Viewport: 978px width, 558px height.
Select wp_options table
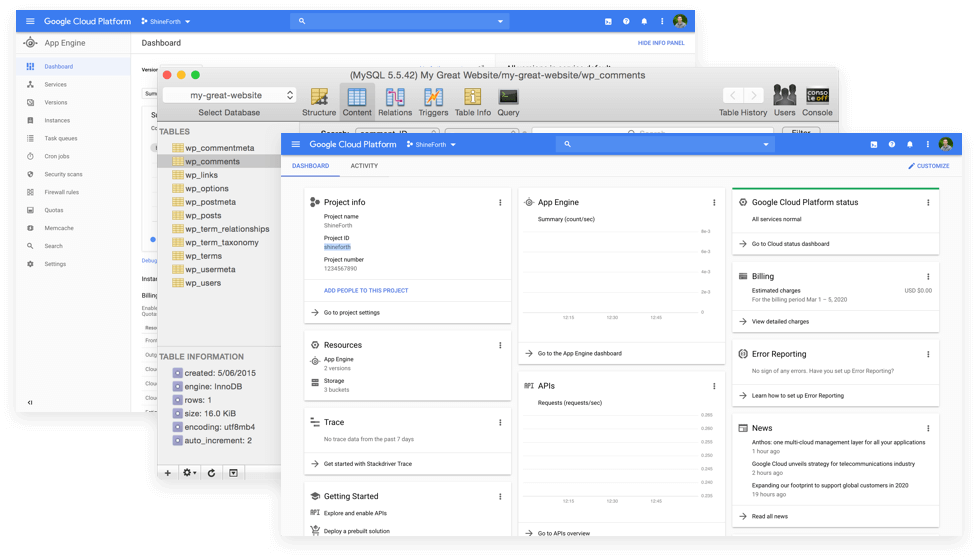tap(207, 189)
